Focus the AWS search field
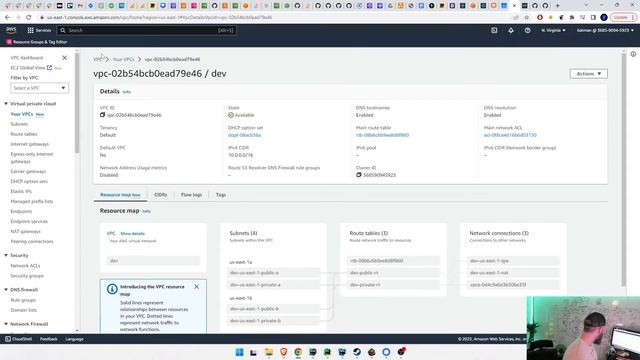640x360 pixels. click(x=146, y=30)
